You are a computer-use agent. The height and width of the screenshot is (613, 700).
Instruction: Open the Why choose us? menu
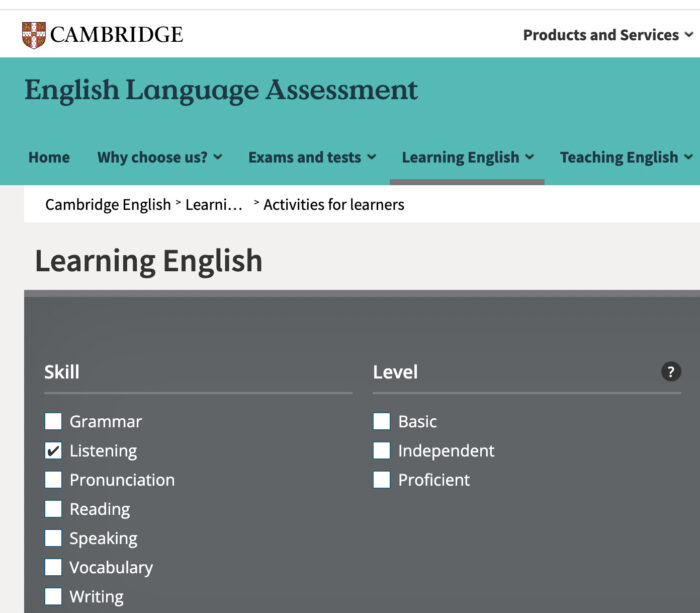coord(160,157)
